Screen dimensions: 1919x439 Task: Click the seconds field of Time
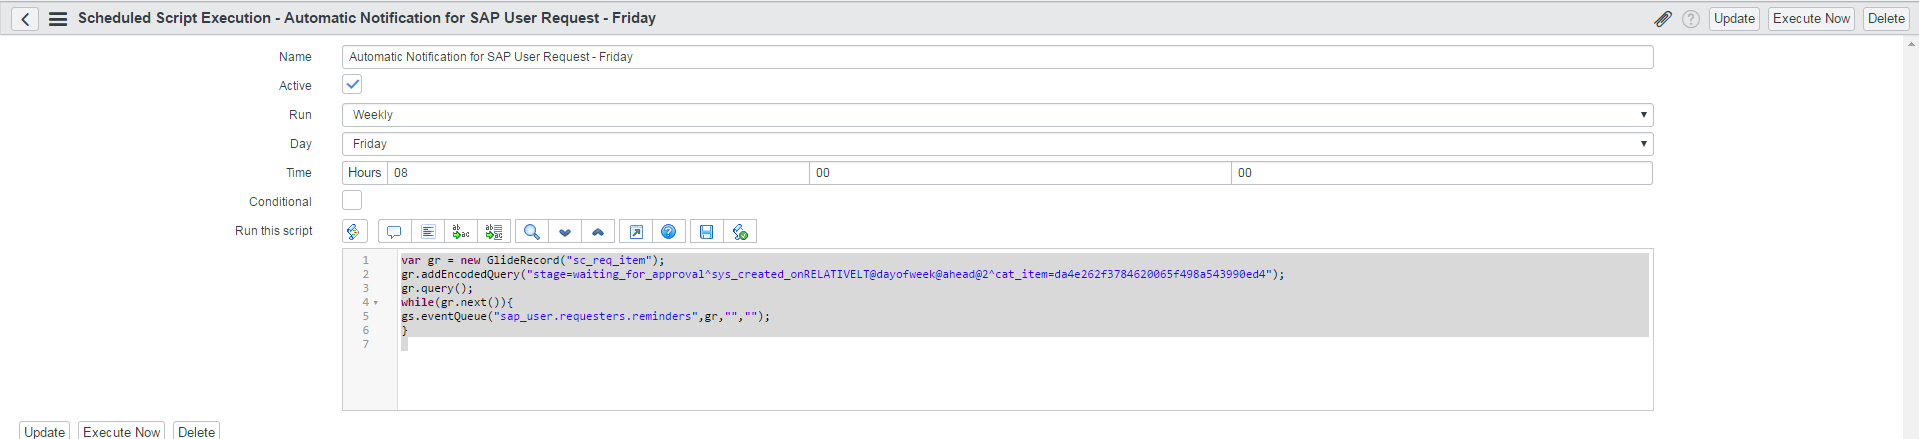click(1441, 173)
